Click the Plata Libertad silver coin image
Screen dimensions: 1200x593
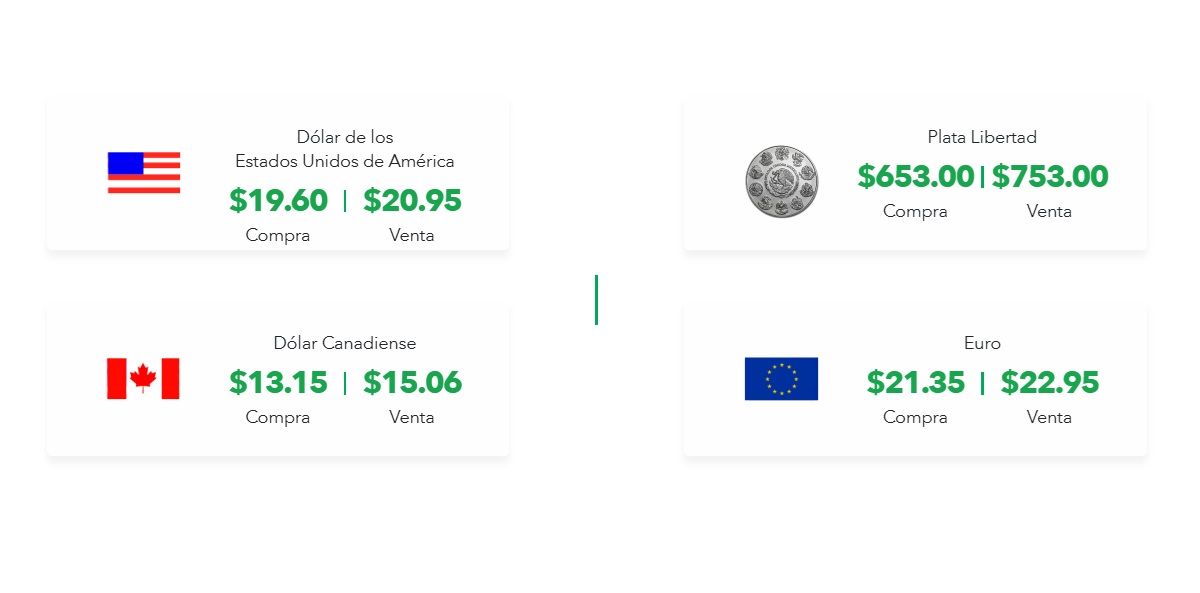pyautogui.click(x=782, y=181)
